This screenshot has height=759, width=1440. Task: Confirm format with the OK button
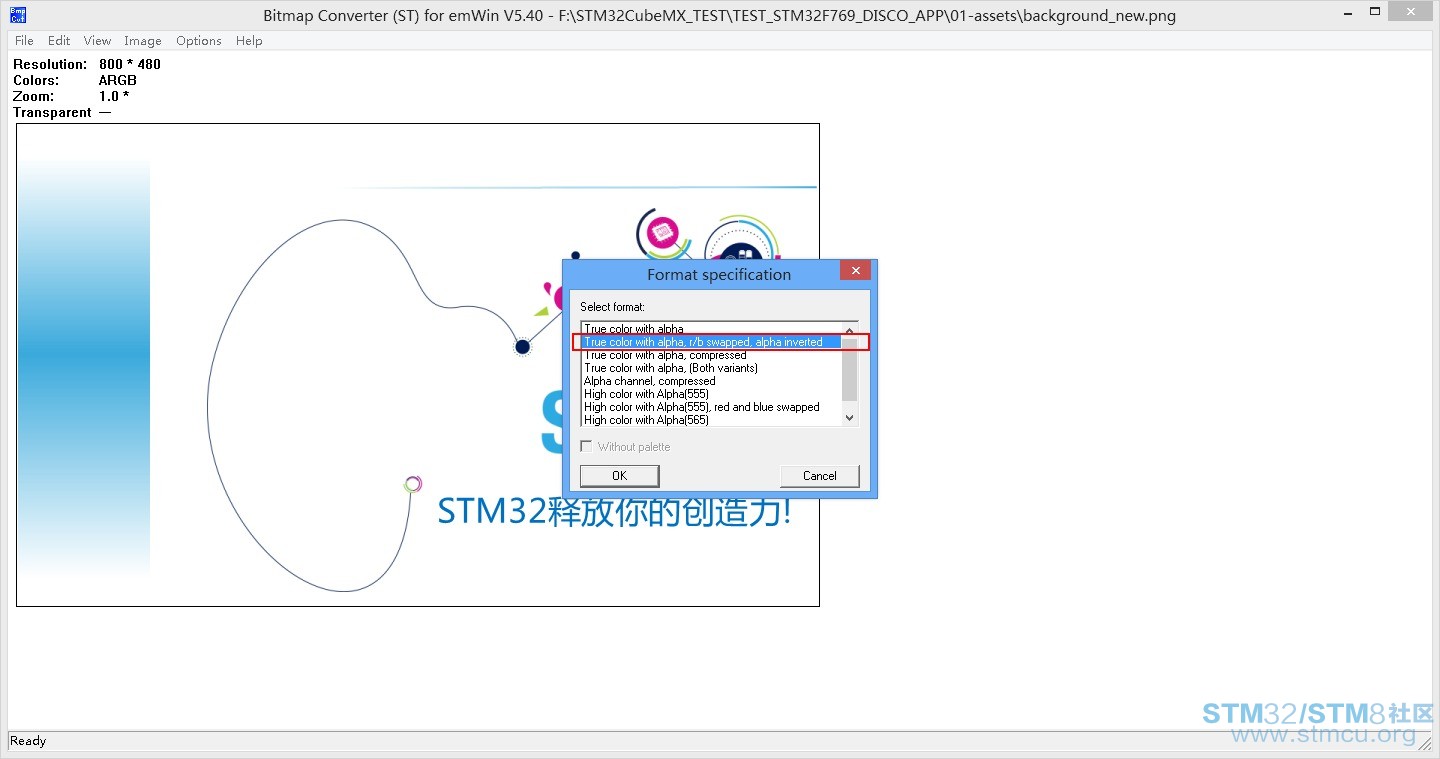[x=620, y=476]
